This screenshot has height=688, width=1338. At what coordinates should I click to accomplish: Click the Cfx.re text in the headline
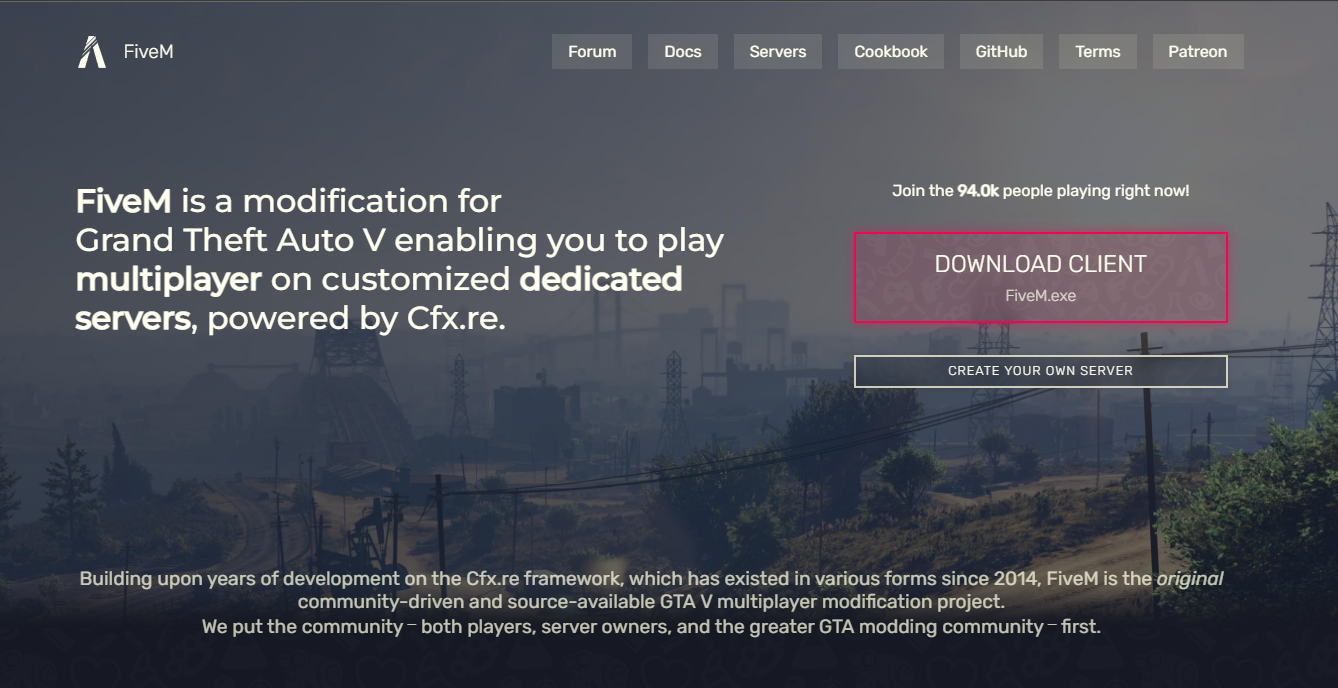pos(455,318)
